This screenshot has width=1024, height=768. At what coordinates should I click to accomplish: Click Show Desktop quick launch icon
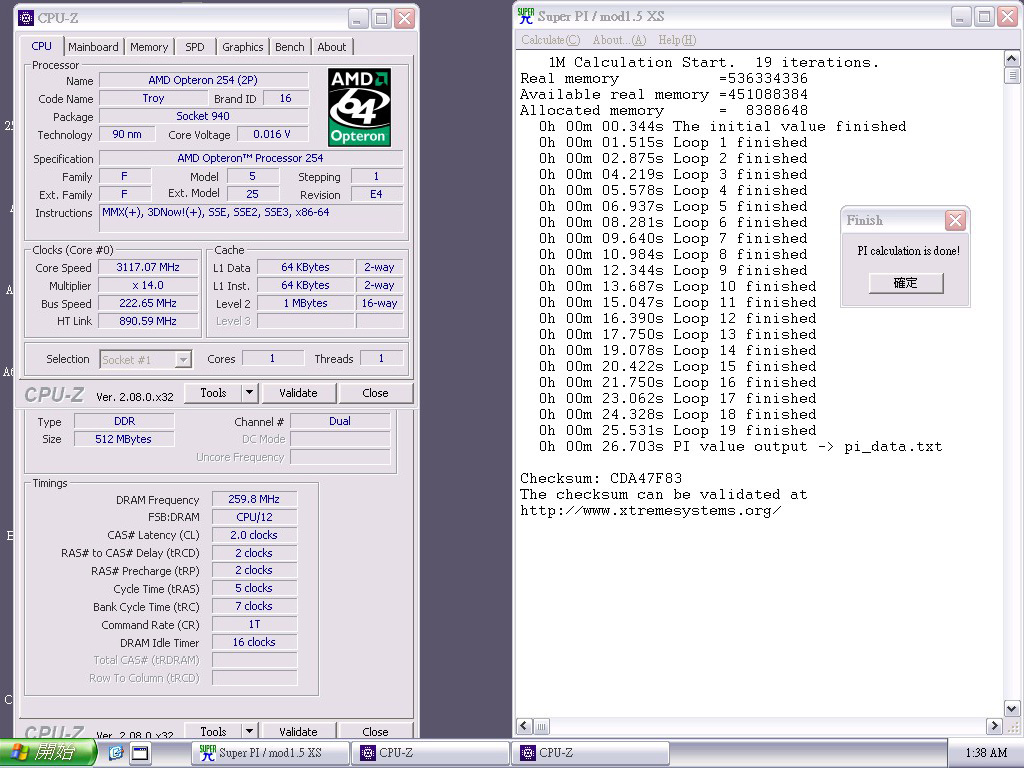[x=140, y=753]
